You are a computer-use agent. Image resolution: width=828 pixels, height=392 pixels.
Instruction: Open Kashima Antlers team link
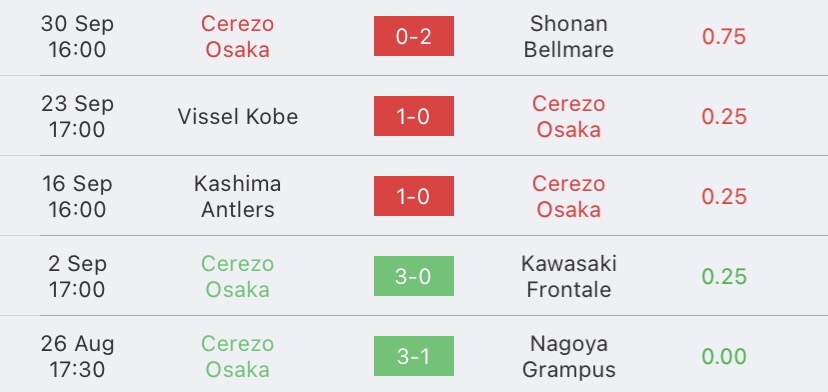coord(238,197)
